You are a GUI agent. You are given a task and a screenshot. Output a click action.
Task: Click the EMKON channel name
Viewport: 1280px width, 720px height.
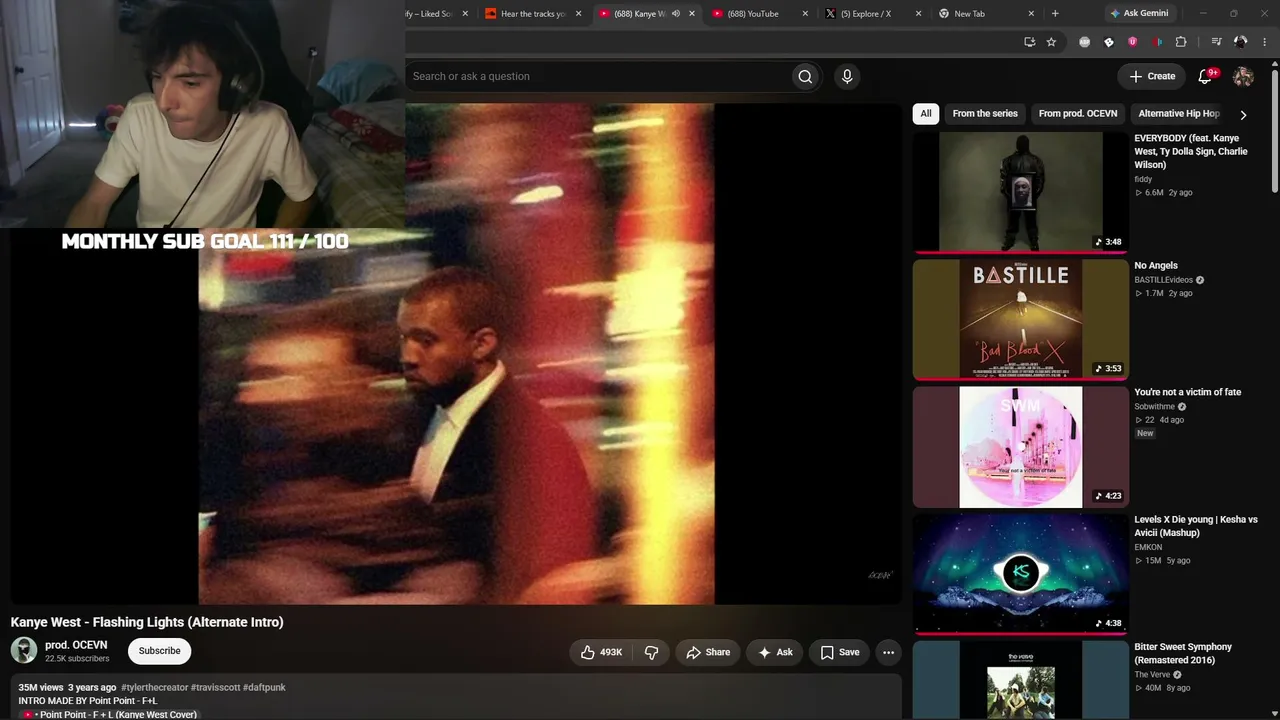click(x=1148, y=547)
